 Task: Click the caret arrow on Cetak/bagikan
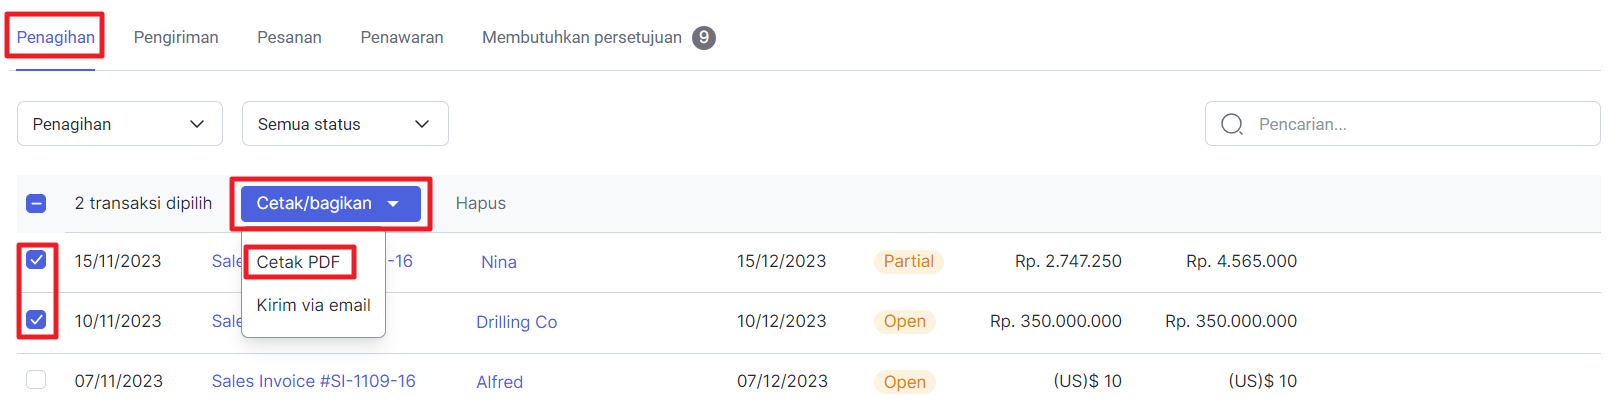click(393, 204)
